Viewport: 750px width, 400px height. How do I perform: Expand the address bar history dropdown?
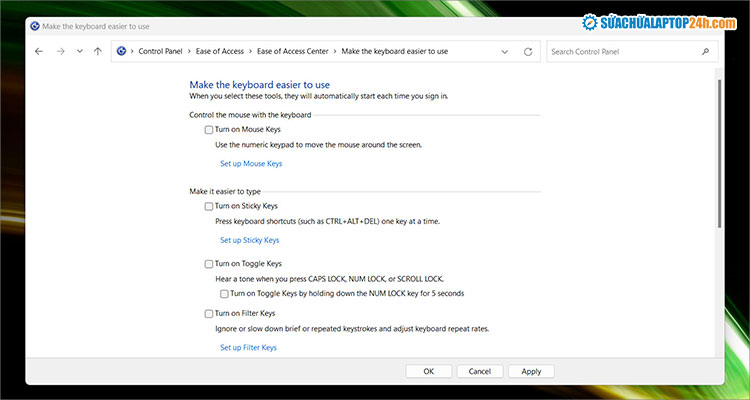click(x=503, y=51)
